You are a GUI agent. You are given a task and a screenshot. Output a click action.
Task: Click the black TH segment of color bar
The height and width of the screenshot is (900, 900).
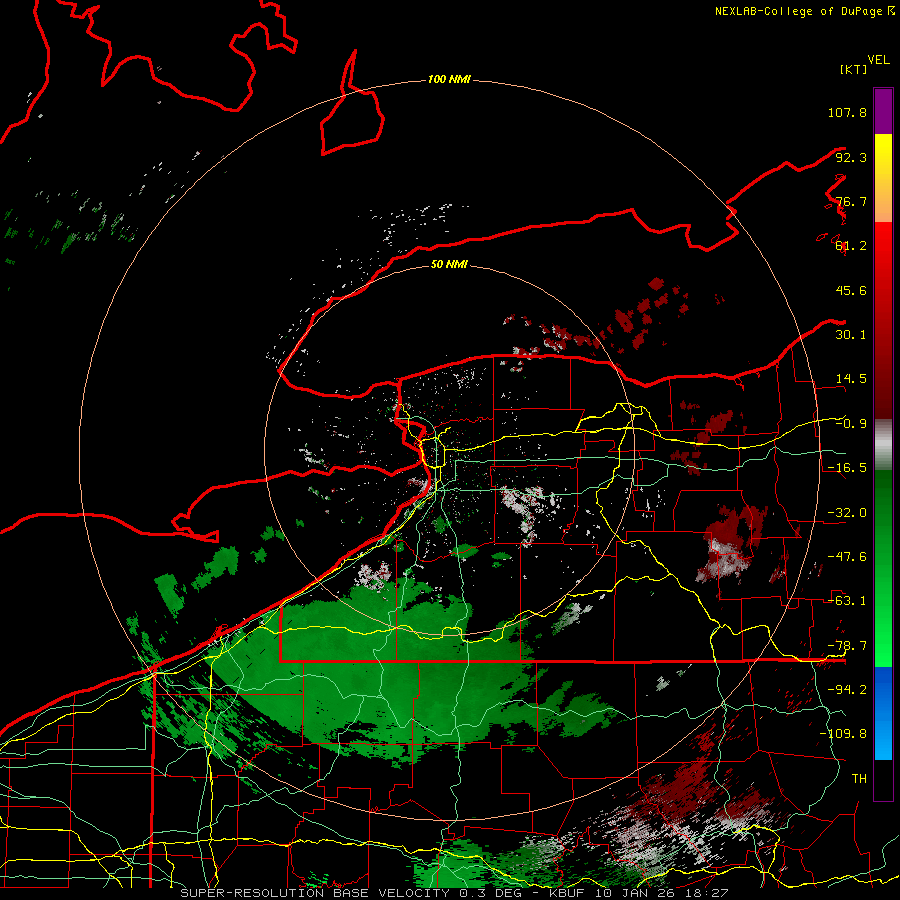883,779
